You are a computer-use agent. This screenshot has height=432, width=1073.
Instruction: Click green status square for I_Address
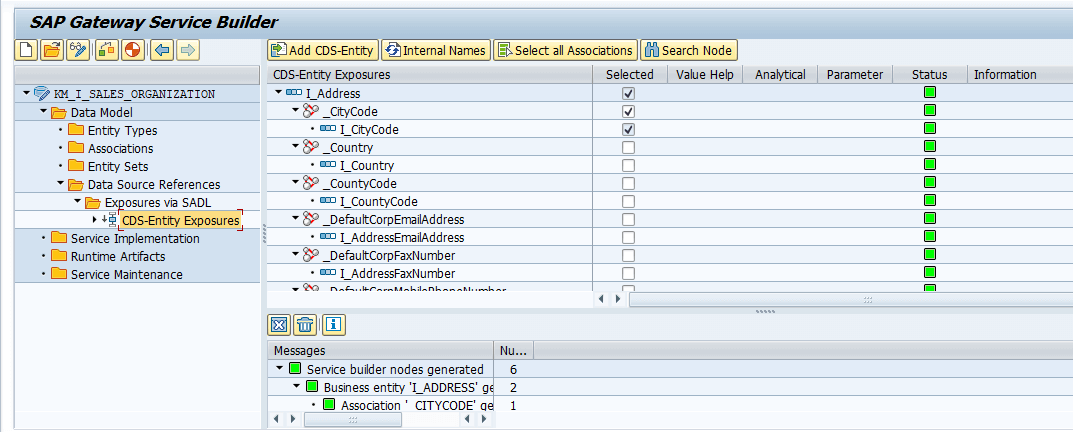pos(930,92)
